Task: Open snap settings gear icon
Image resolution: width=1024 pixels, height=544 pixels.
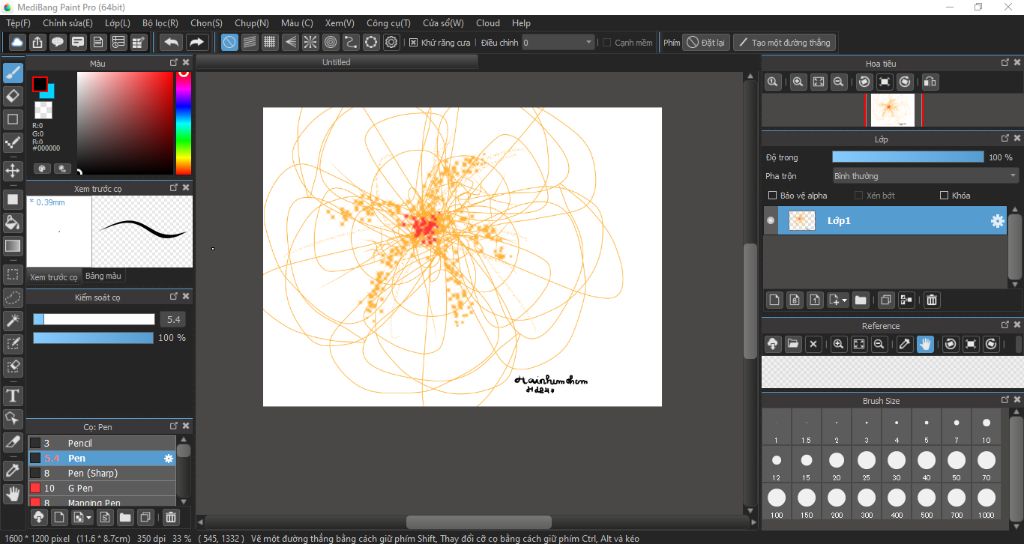Action: pos(391,42)
